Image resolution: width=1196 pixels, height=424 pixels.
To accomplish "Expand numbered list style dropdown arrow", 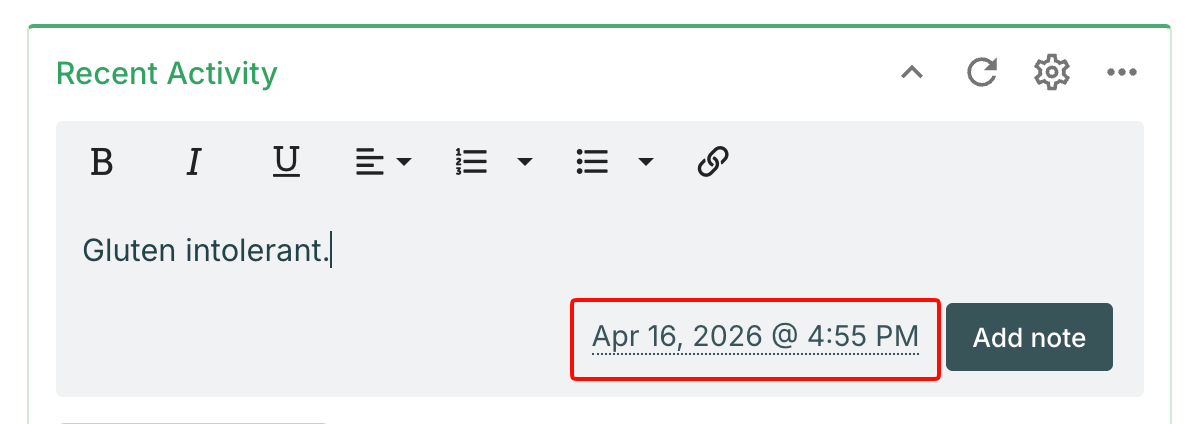I will point(524,161).
